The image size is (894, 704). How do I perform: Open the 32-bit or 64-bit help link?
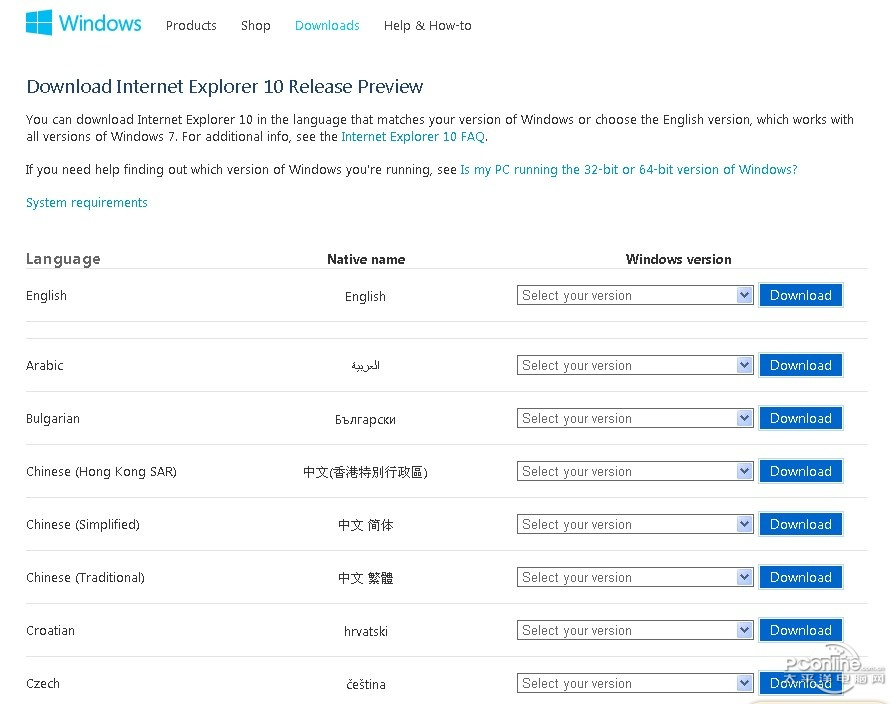628,170
